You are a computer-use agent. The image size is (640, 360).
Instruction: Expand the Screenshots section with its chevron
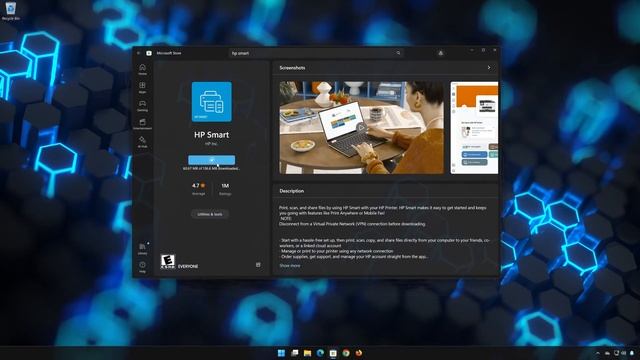(489, 68)
